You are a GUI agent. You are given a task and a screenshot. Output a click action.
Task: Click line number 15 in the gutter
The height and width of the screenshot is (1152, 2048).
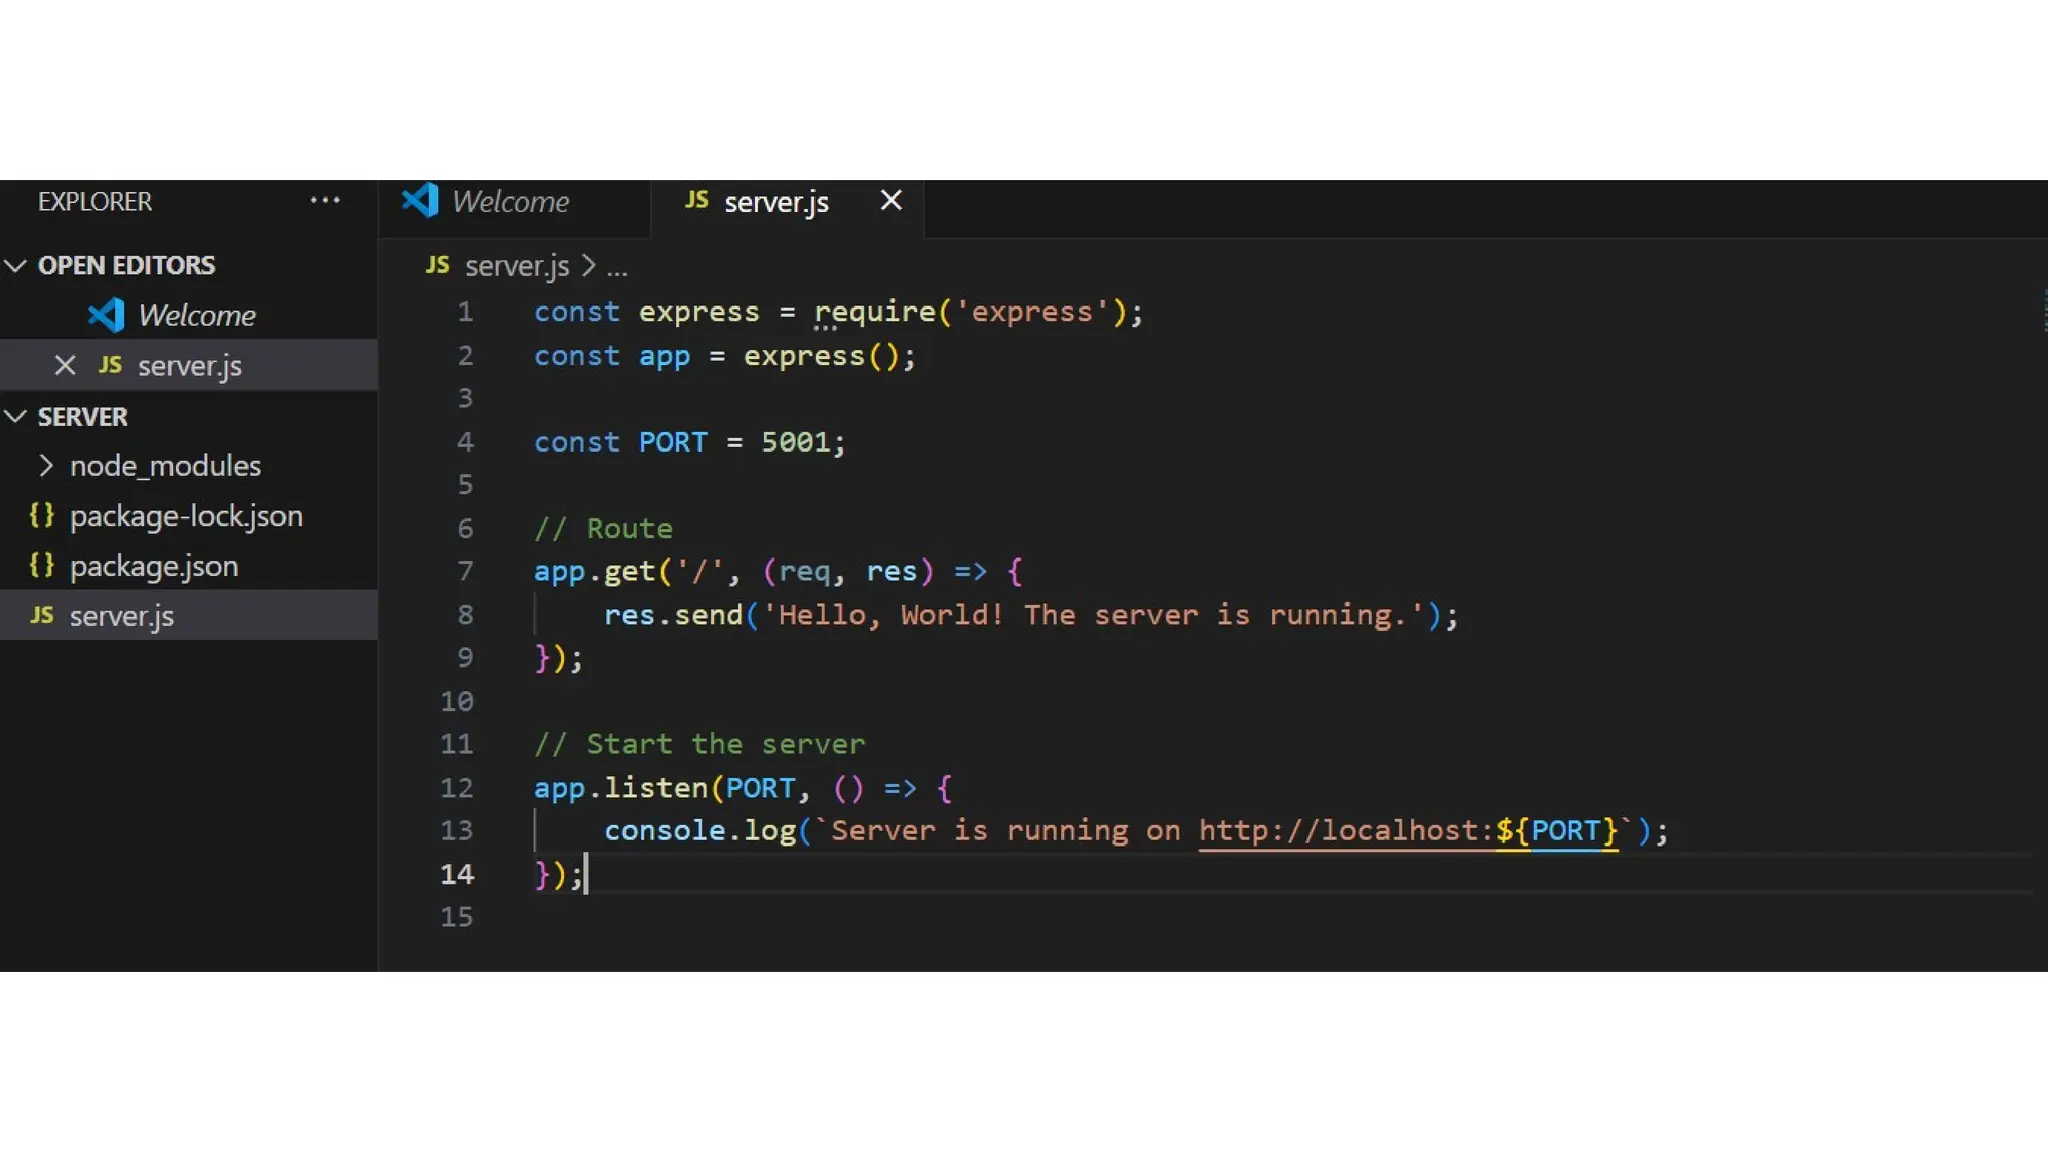(457, 917)
